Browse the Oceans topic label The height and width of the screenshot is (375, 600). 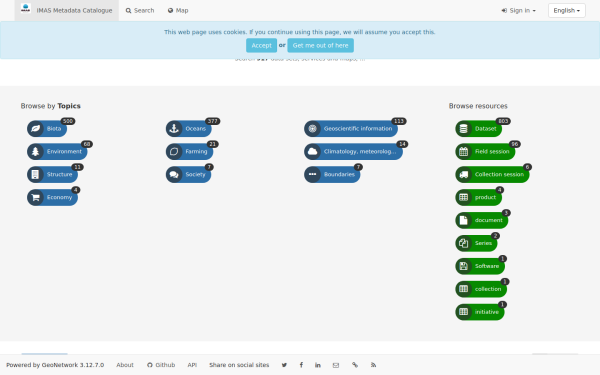tap(196, 129)
